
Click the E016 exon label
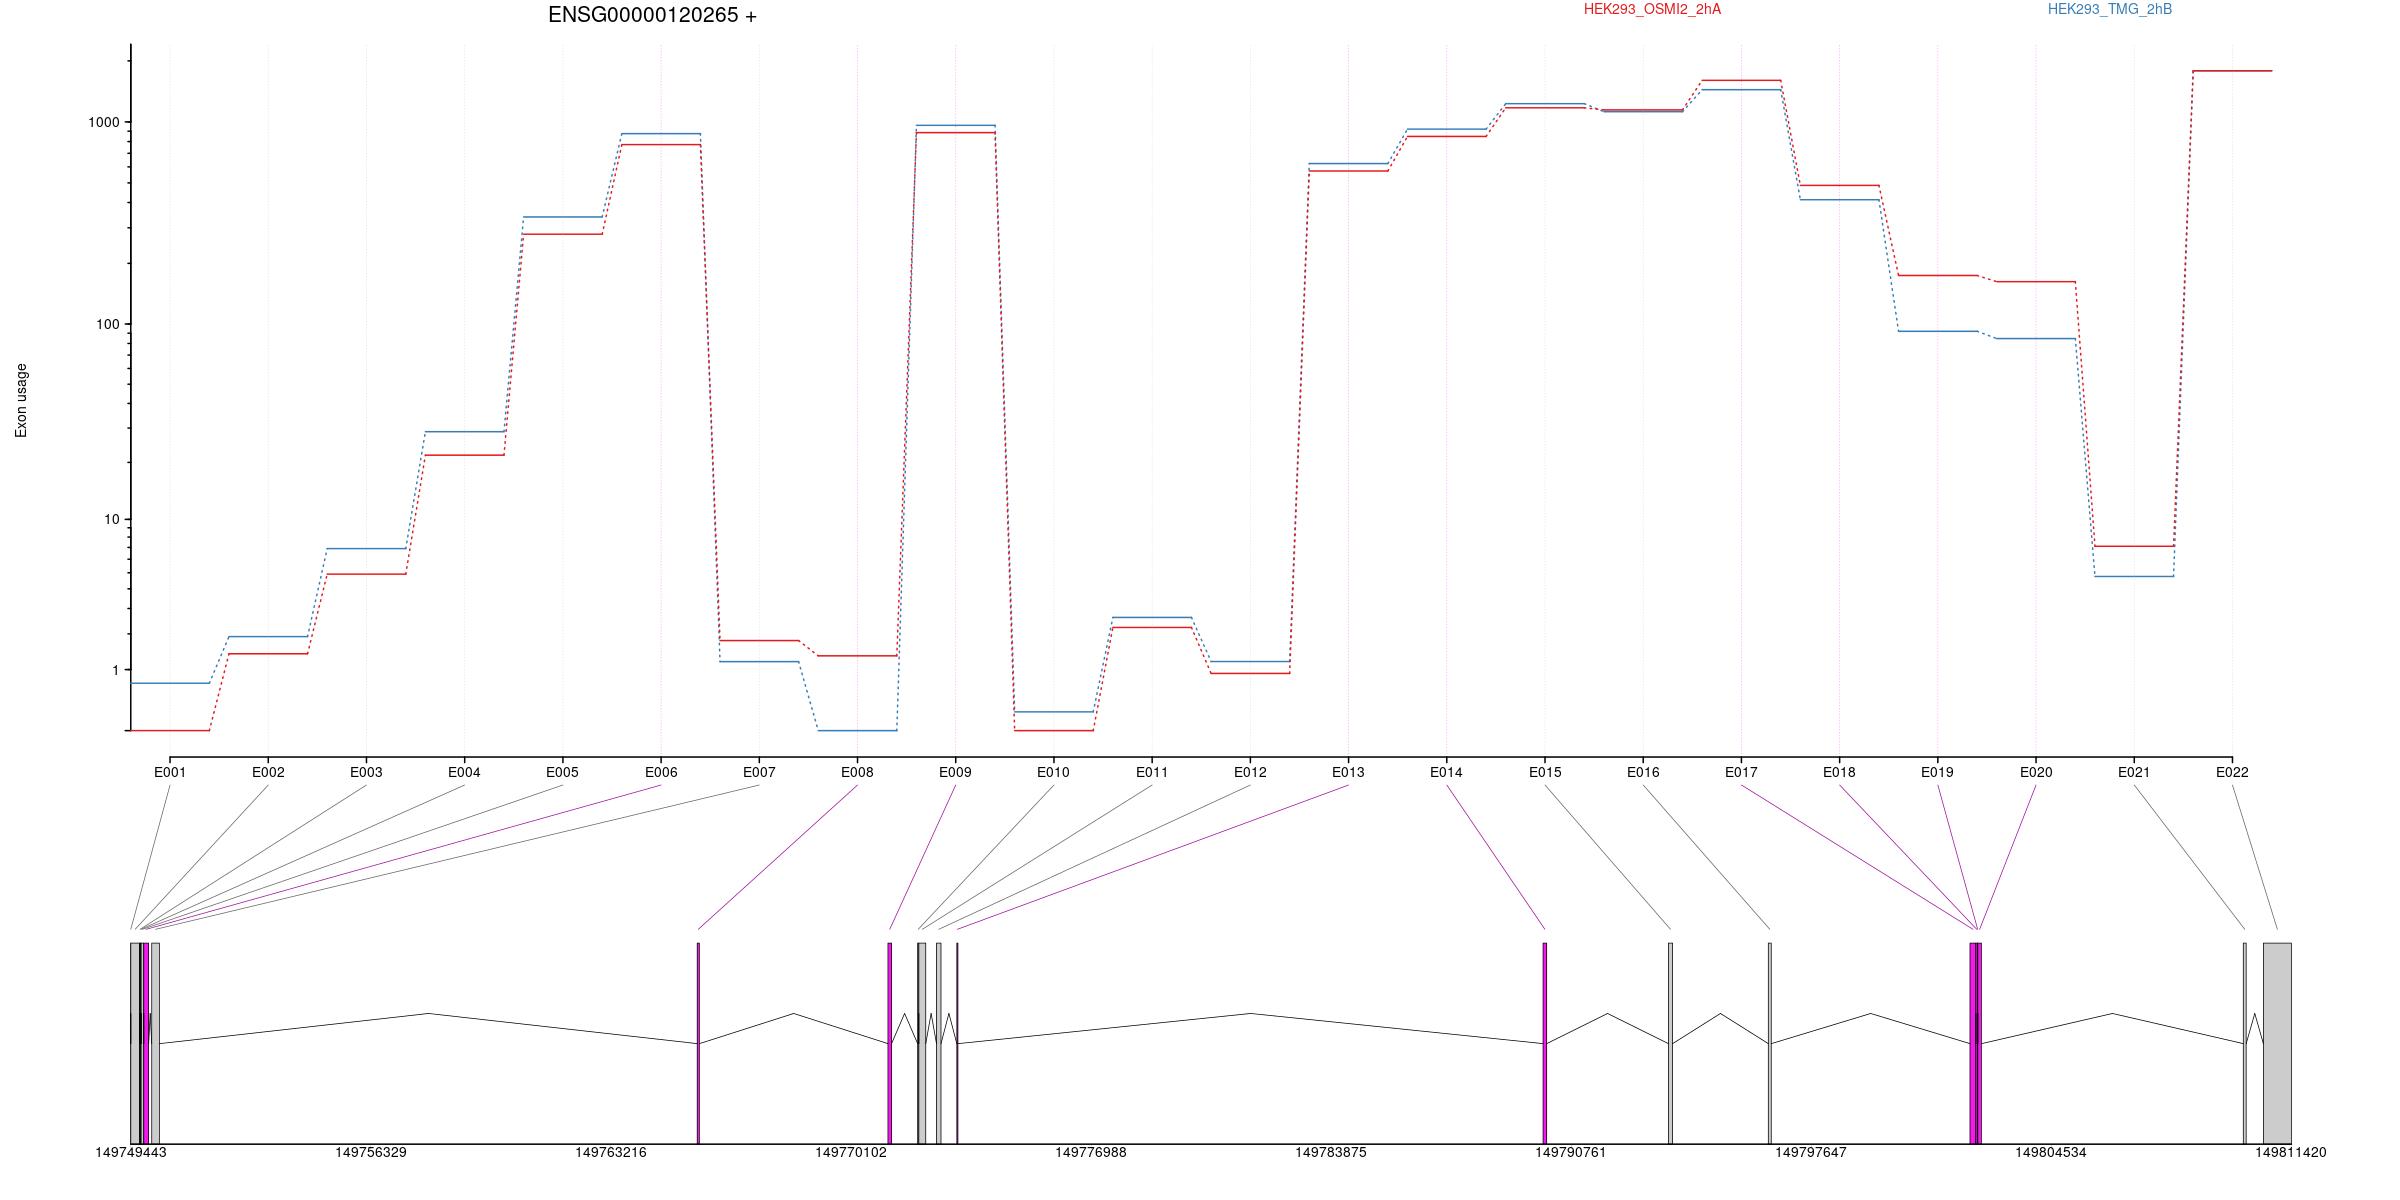pos(1643,772)
